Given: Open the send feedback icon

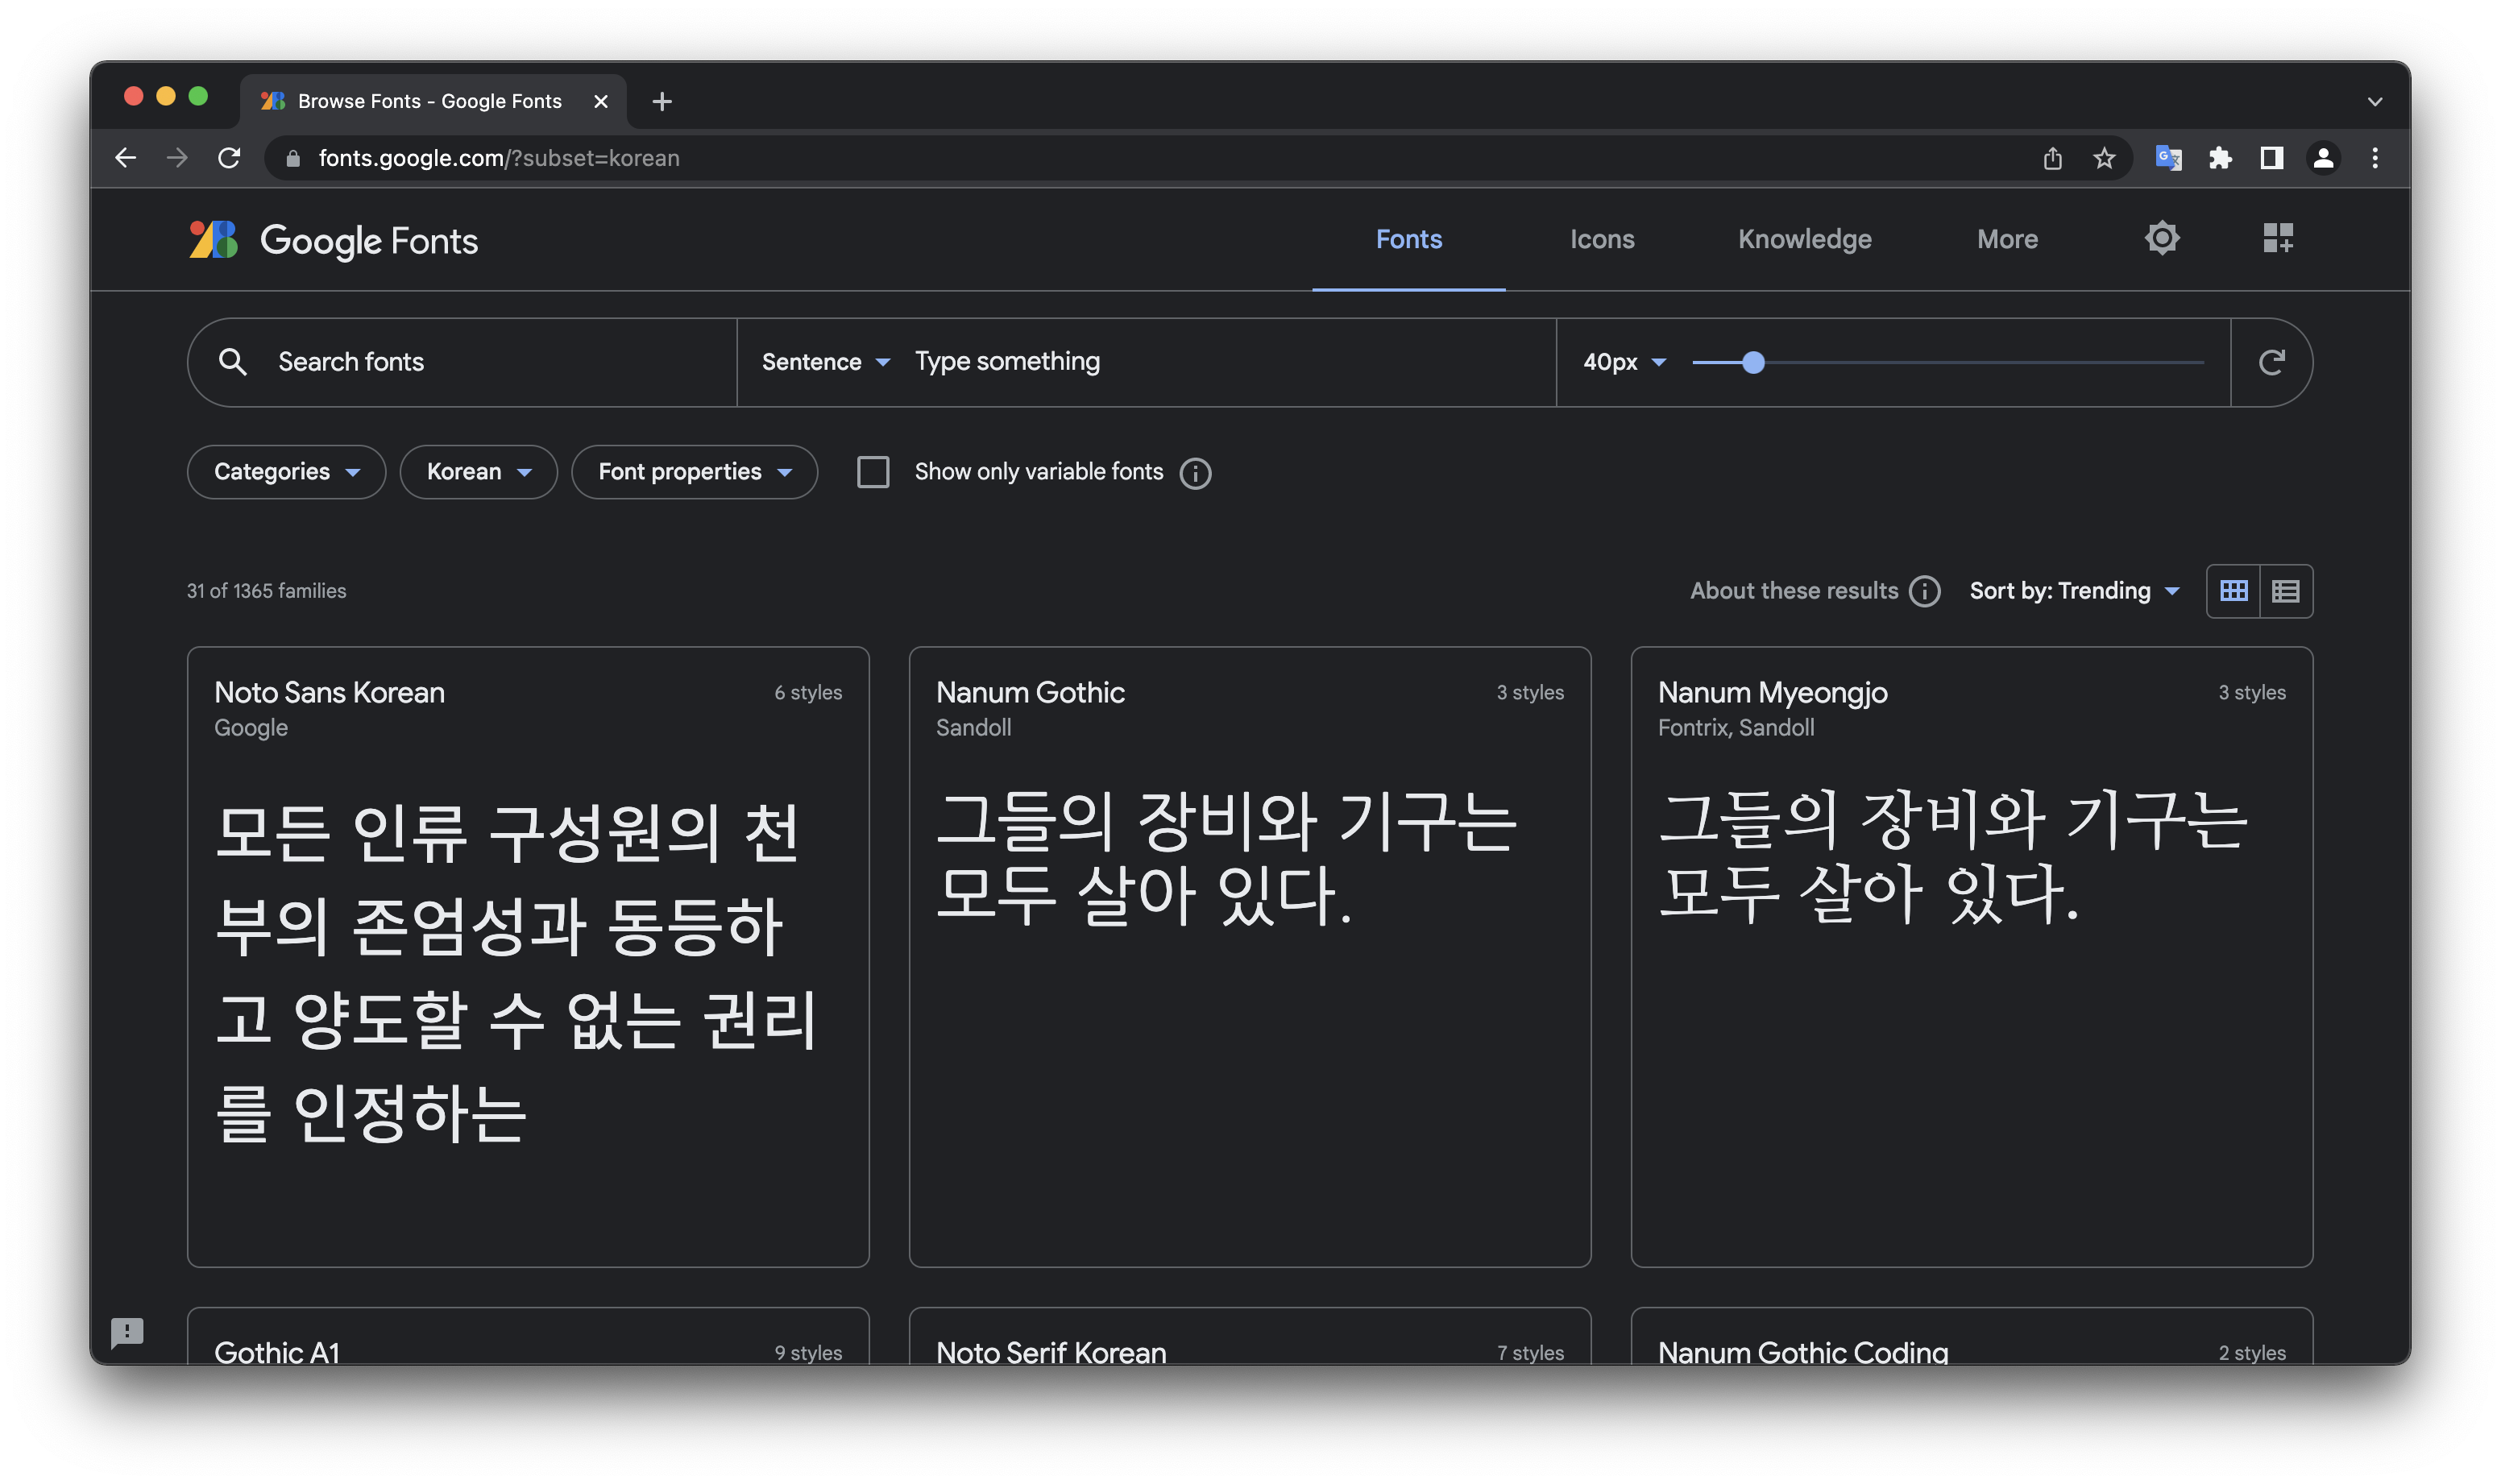Looking at the screenshot, I should click(x=127, y=1332).
